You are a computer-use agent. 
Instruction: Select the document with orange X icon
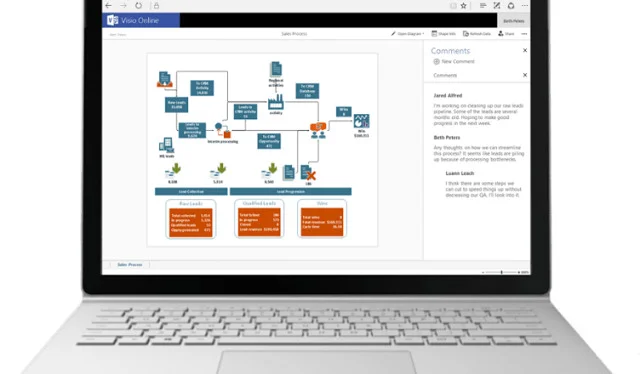point(308,173)
